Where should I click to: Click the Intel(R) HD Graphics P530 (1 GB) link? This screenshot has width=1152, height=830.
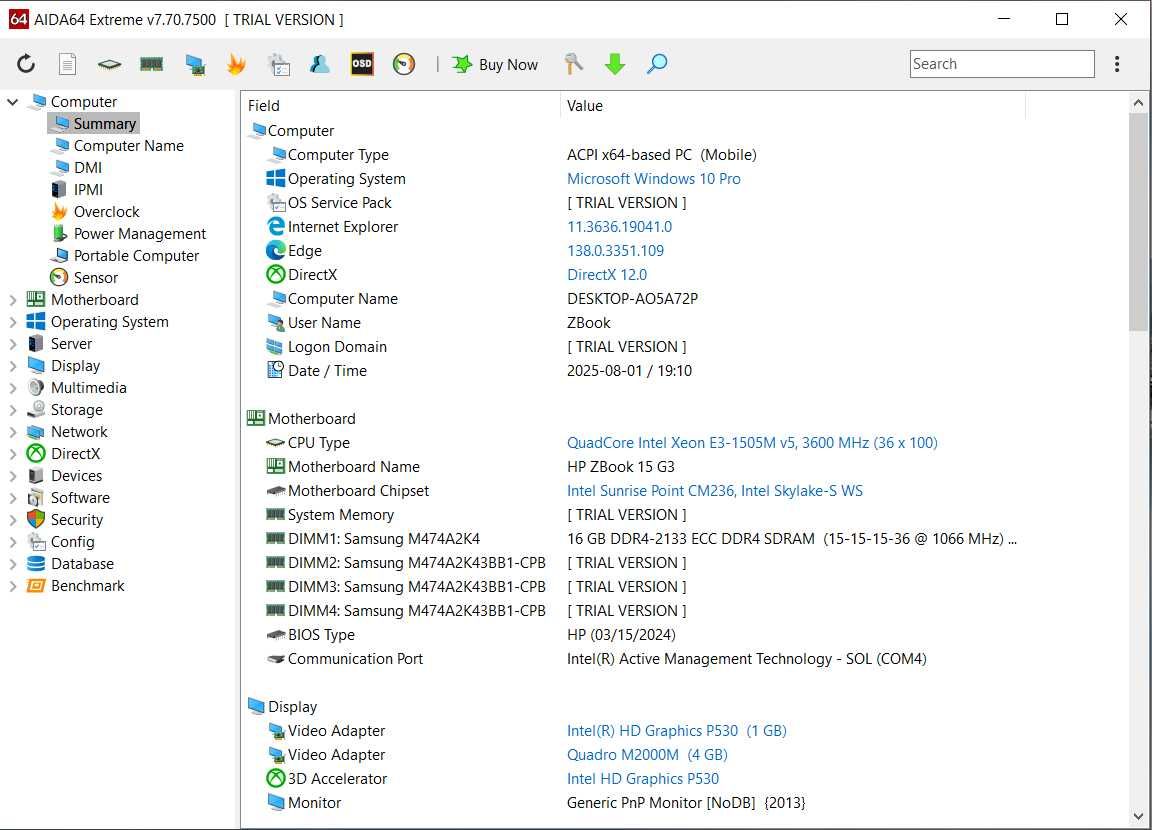[x=677, y=731]
